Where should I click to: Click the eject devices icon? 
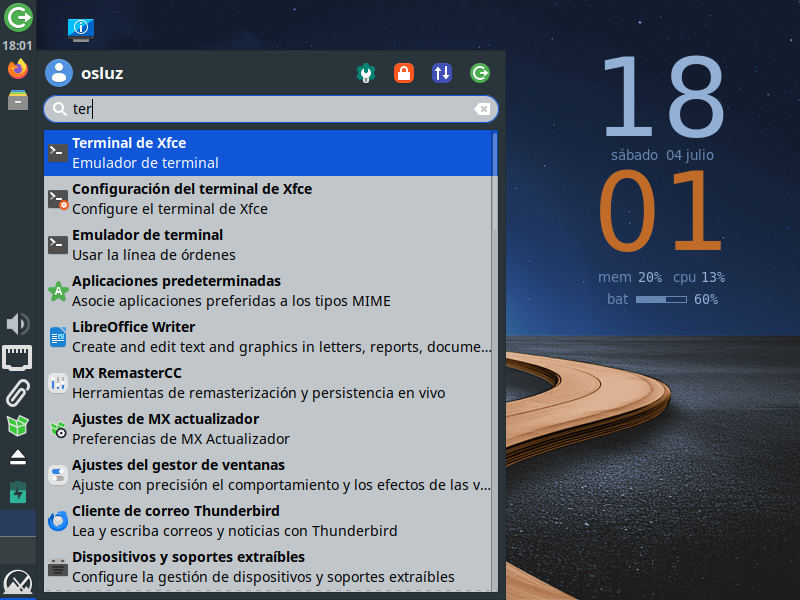pyautogui.click(x=18, y=457)
